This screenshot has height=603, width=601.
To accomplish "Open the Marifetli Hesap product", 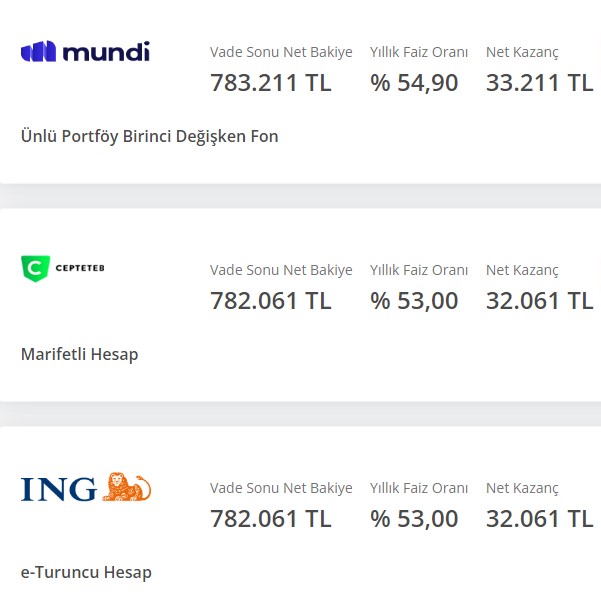I will (80, 355).
